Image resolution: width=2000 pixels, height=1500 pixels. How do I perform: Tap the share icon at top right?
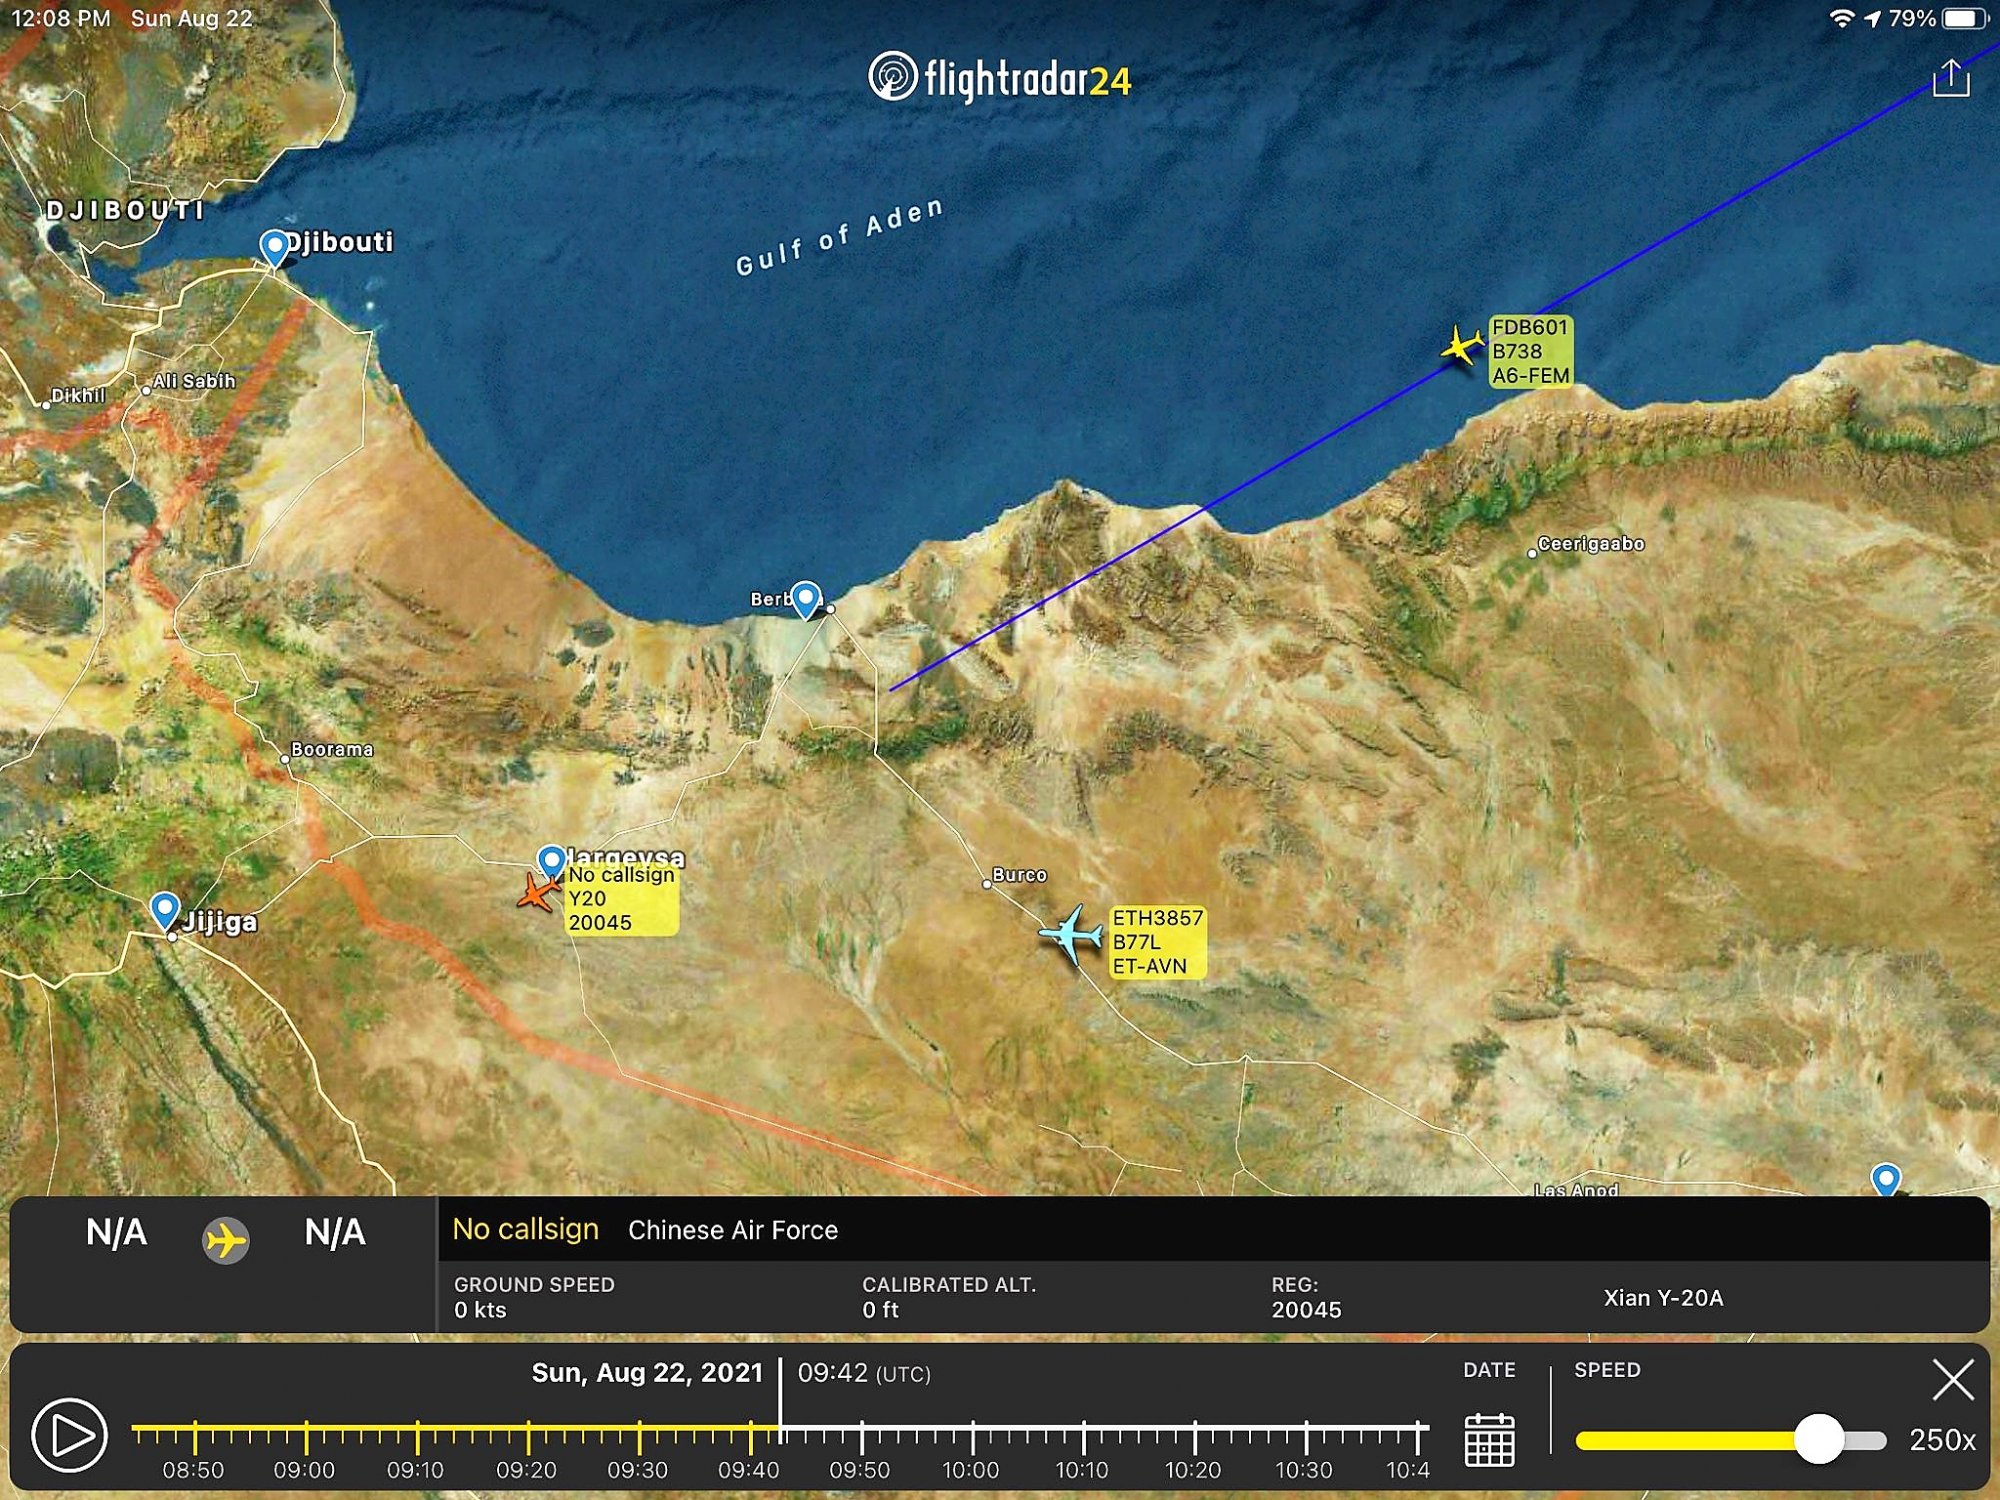(1950, 78)
